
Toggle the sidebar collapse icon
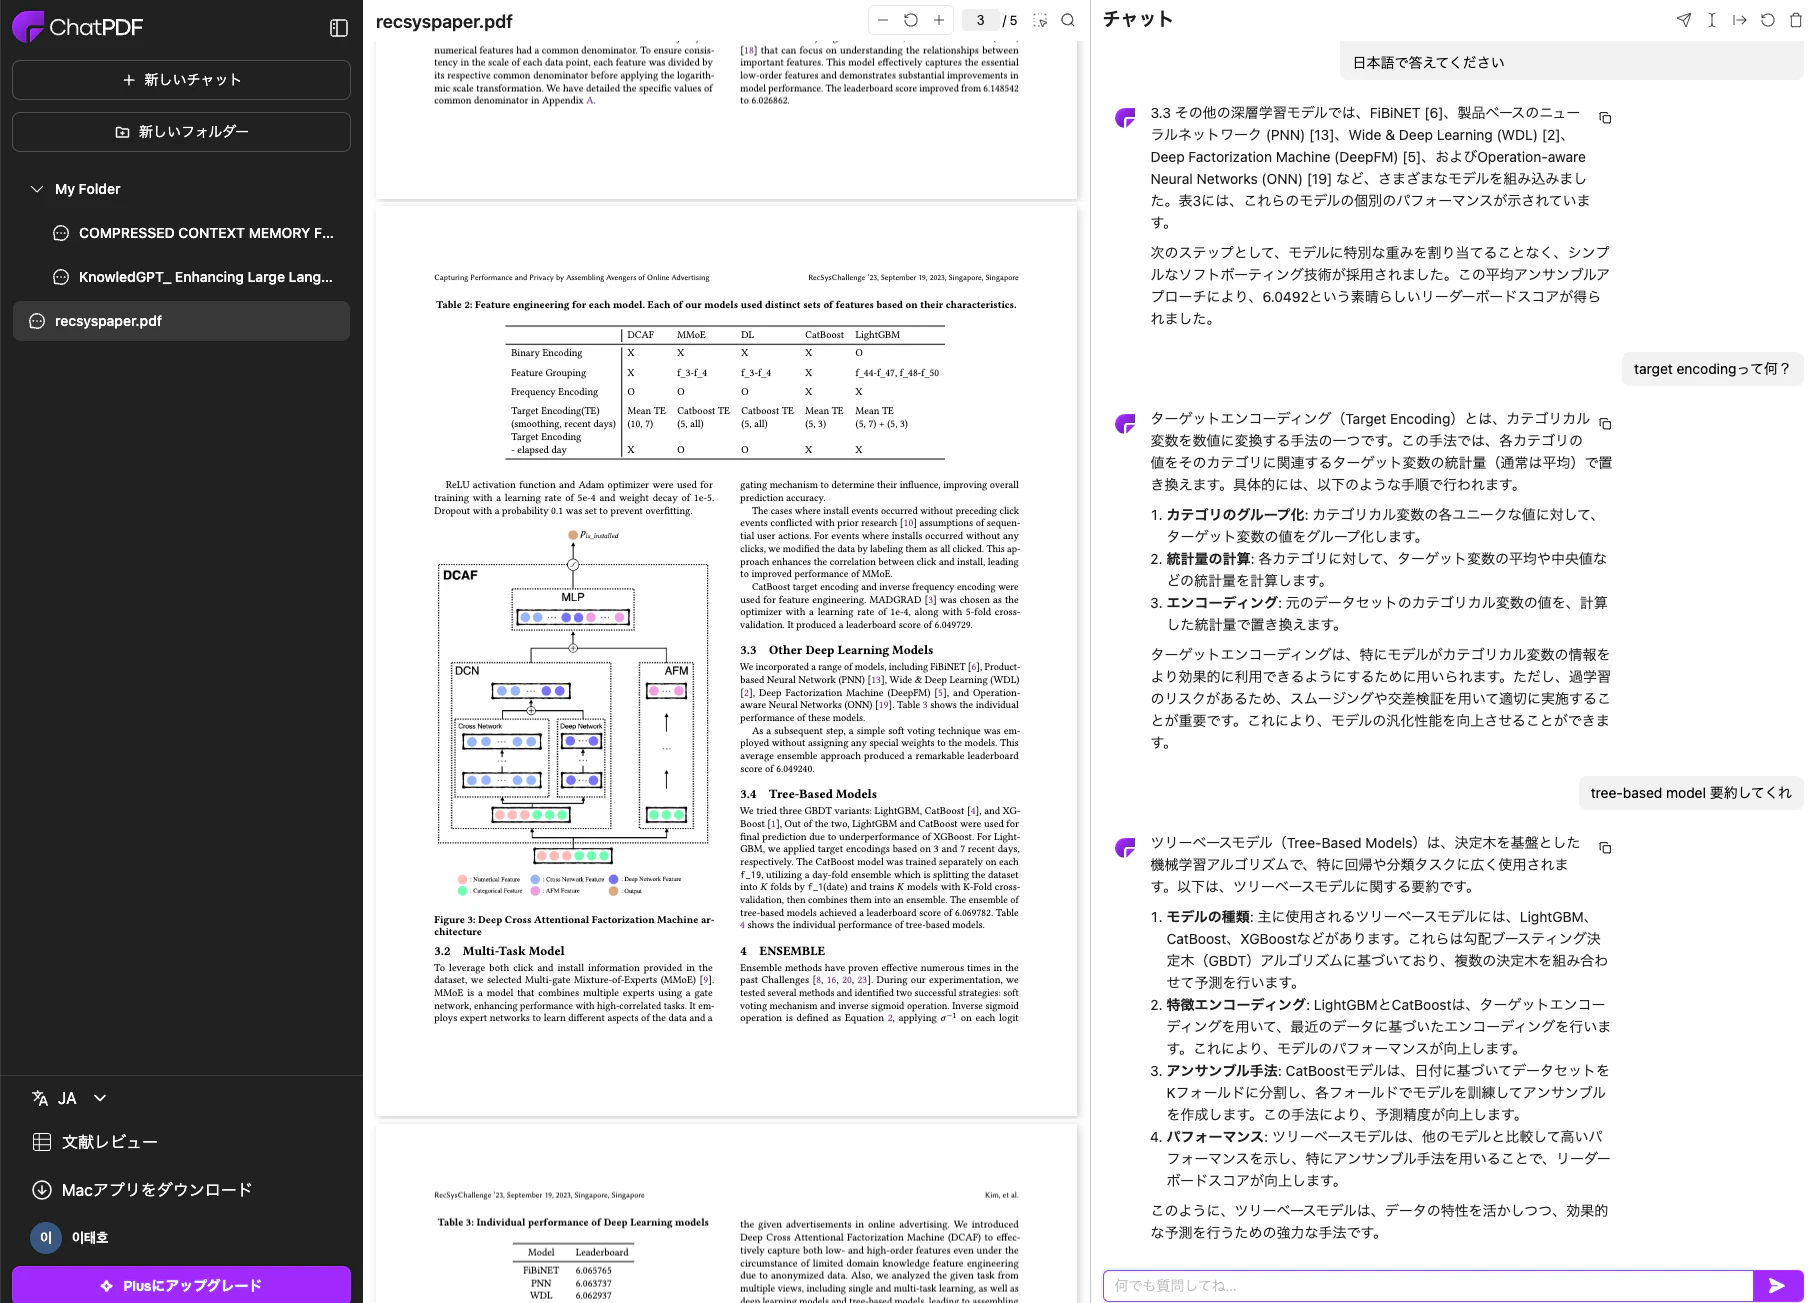[339, 28]
